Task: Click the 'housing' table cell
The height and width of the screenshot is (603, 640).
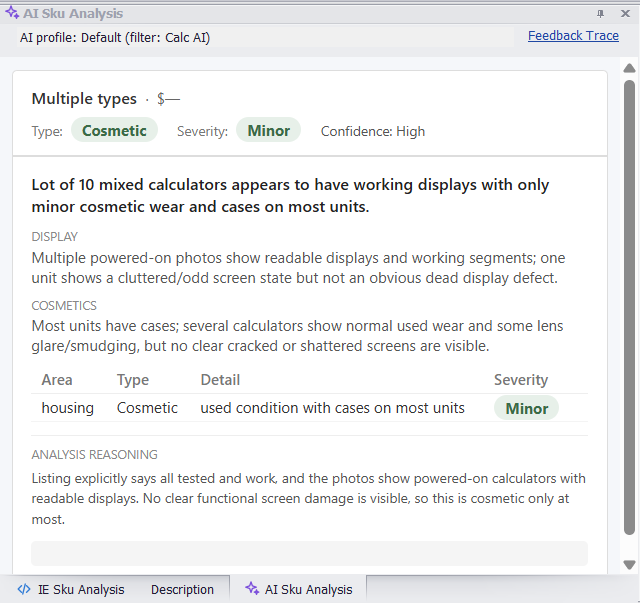Action: 68,408
